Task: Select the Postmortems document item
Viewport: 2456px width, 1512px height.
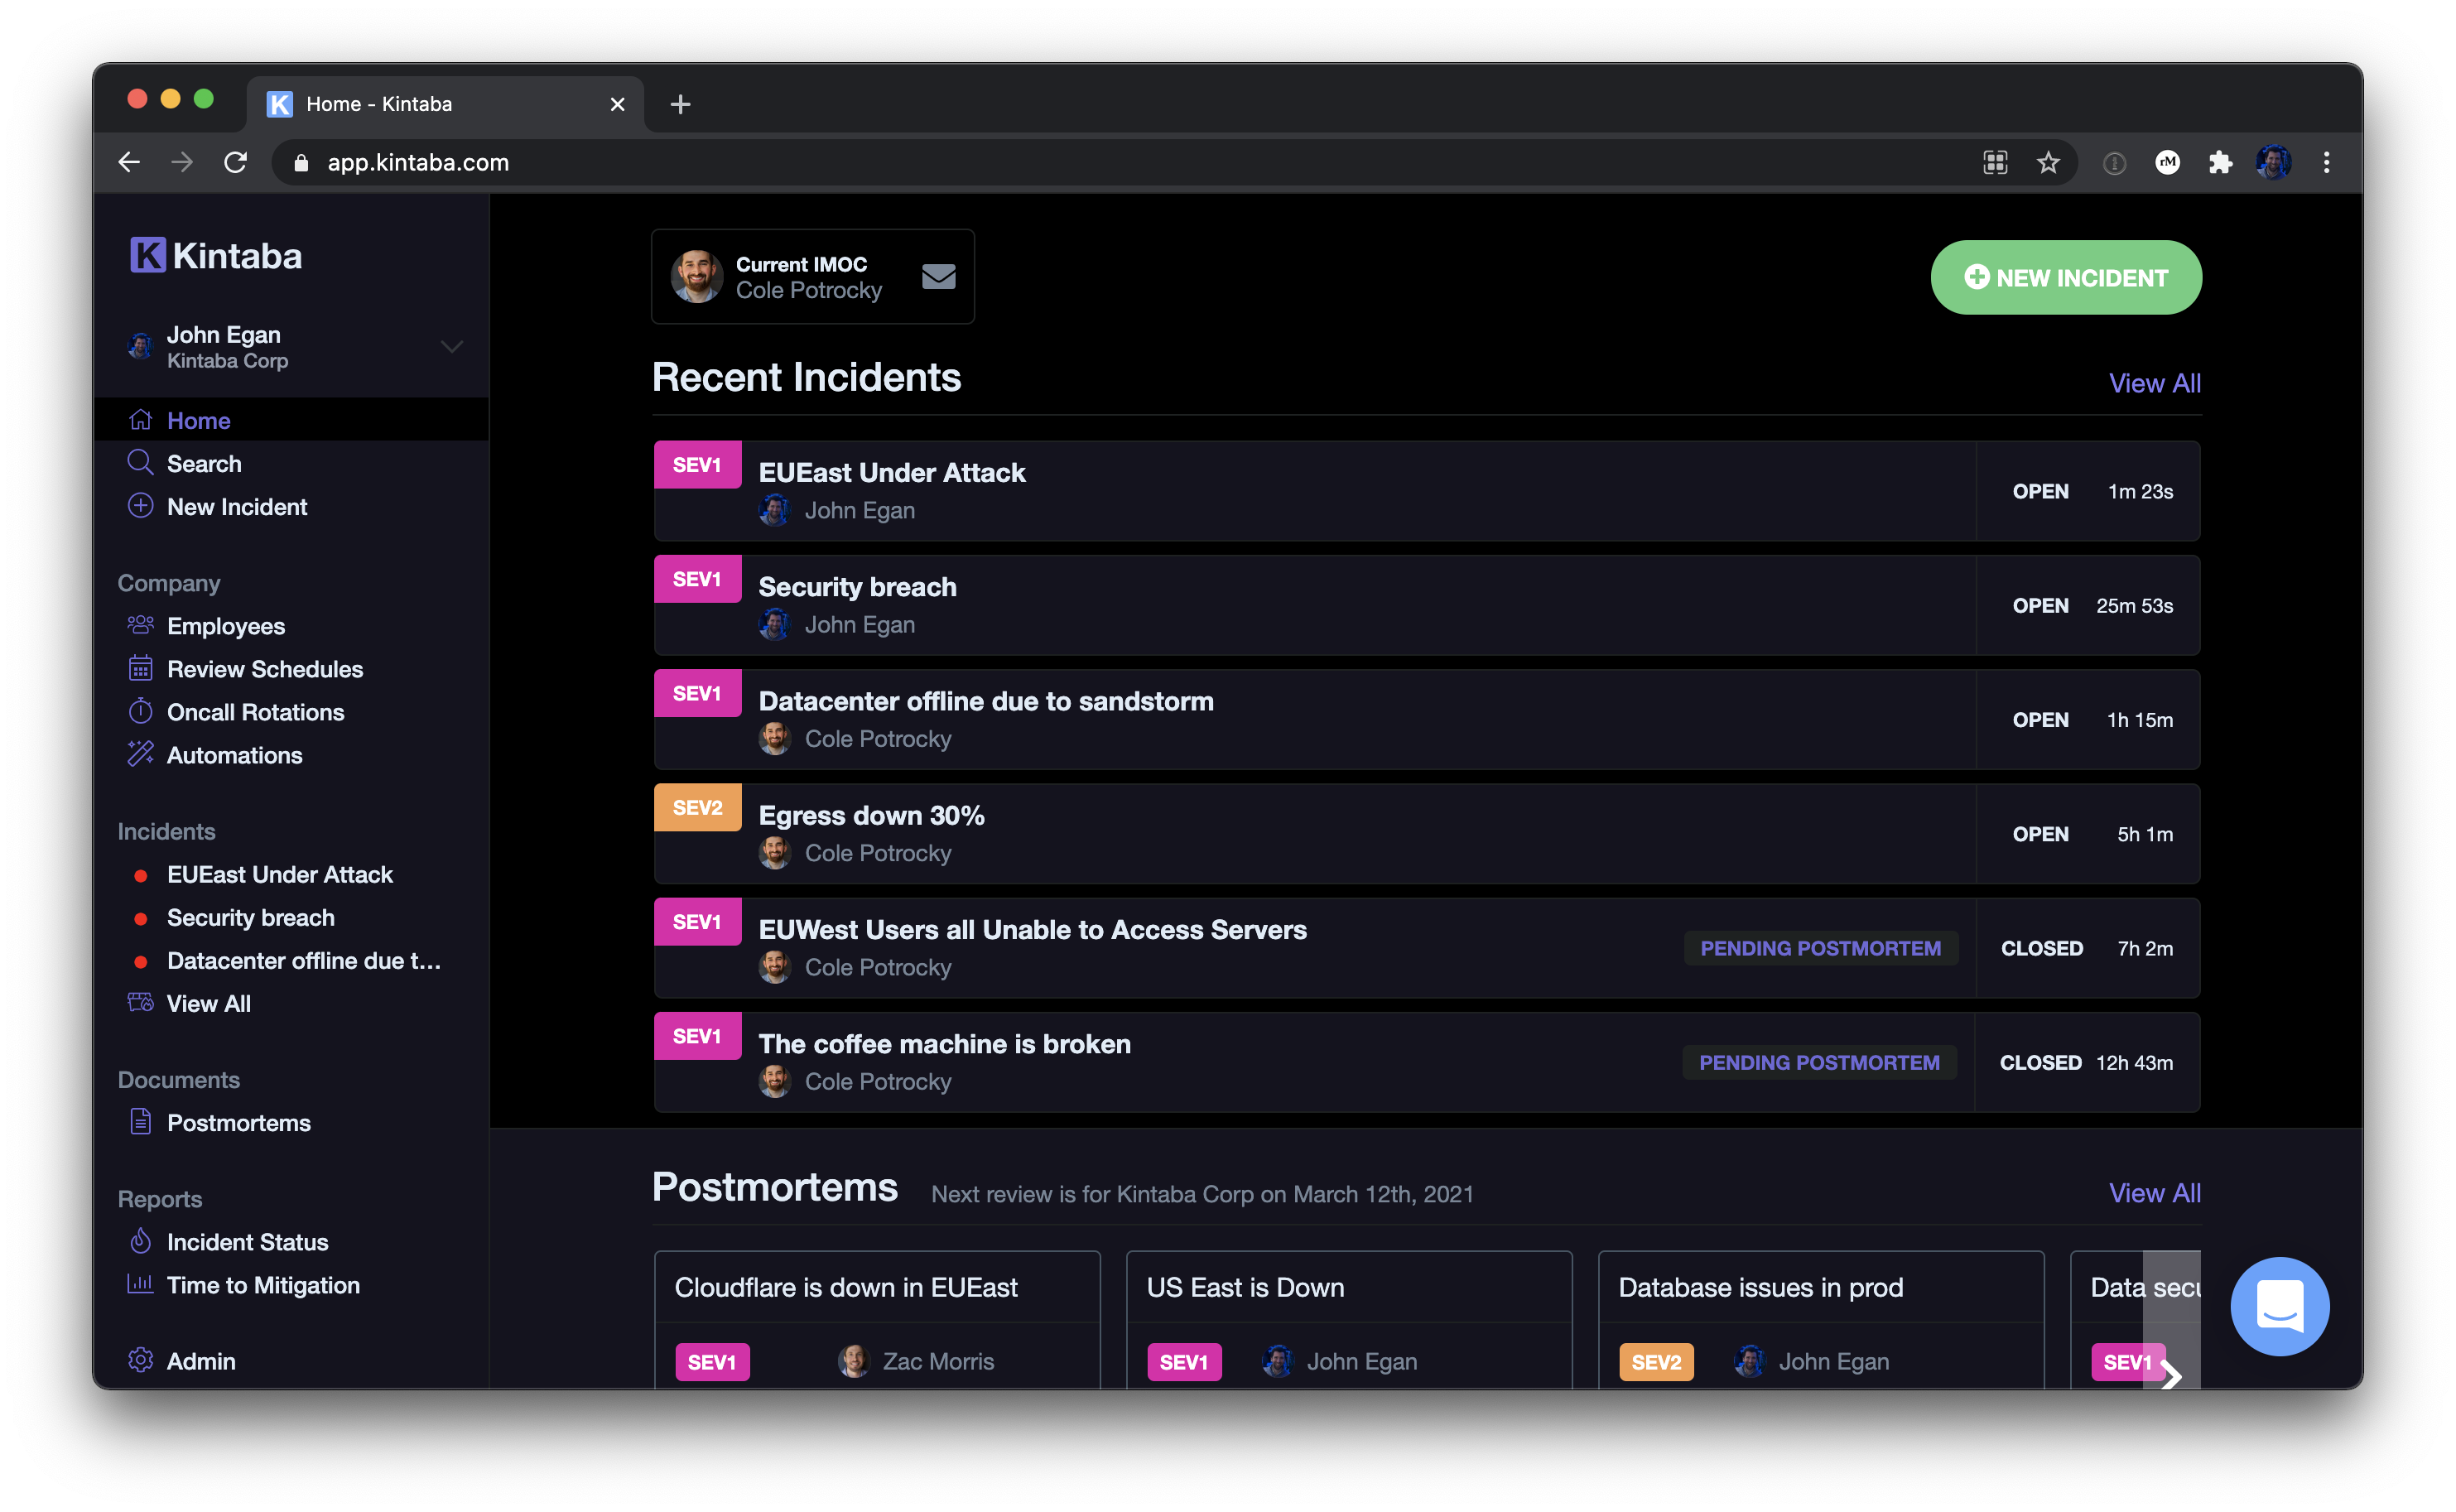Action: tap(237, 1123)
